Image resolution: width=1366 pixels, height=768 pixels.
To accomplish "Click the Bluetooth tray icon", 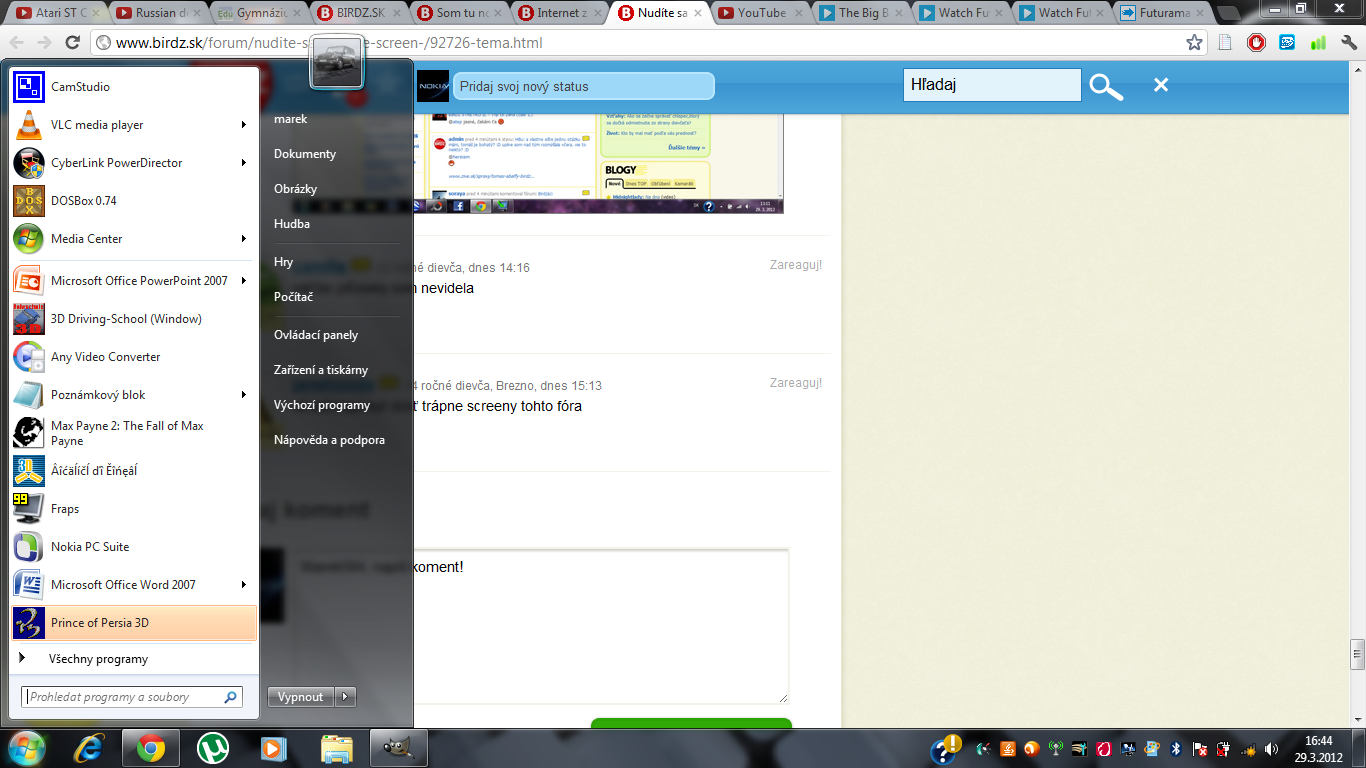I will tap(1176, 748).
